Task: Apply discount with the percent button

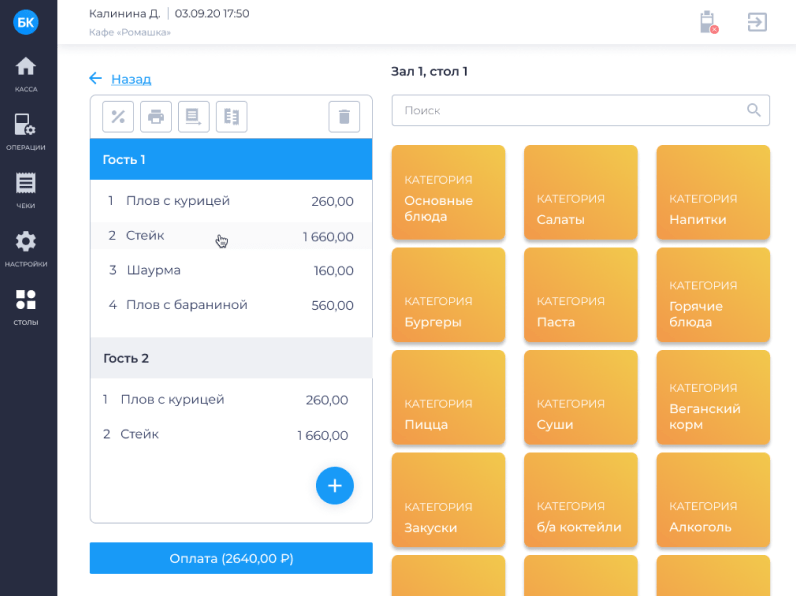Action: point(118,117)
